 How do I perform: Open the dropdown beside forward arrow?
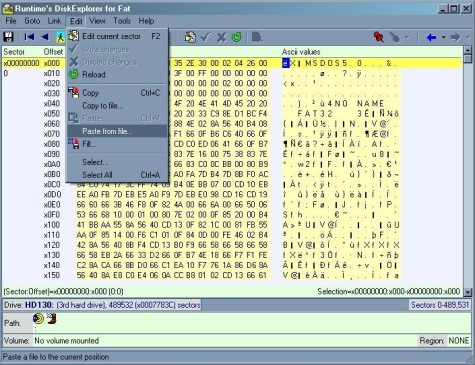[x=468, y=37]
